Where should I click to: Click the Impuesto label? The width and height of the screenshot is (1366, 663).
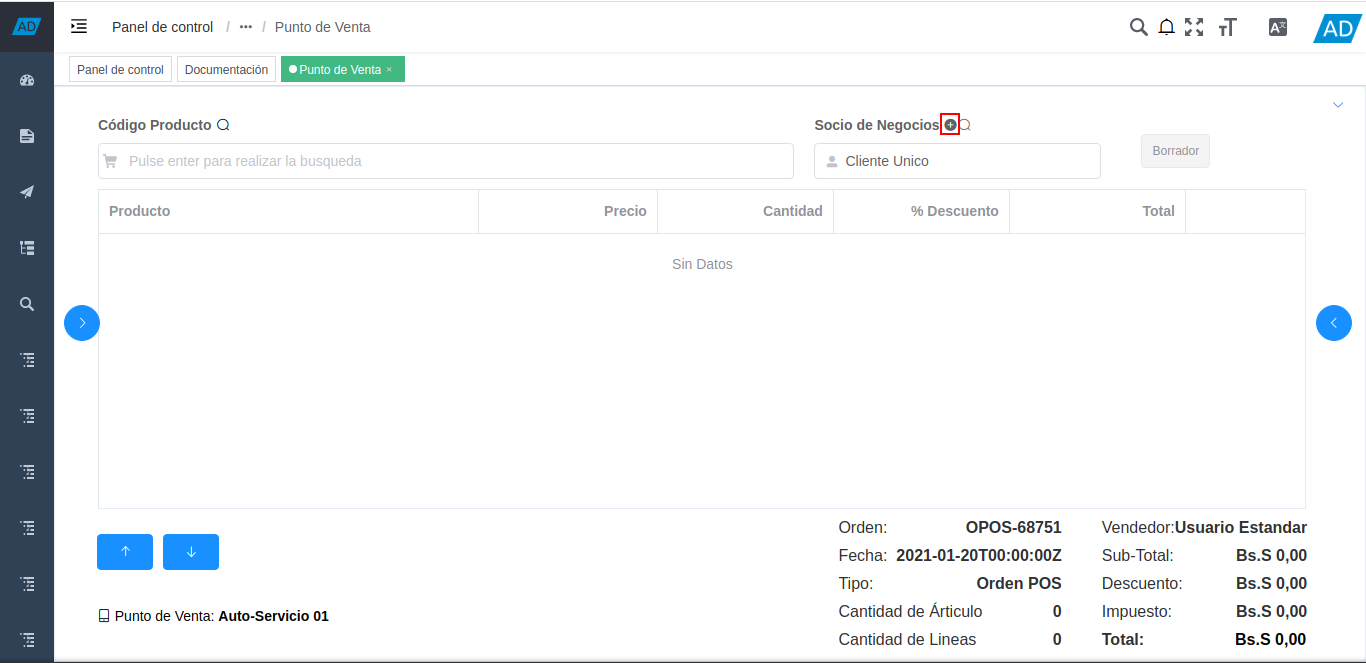[1136, 611]
